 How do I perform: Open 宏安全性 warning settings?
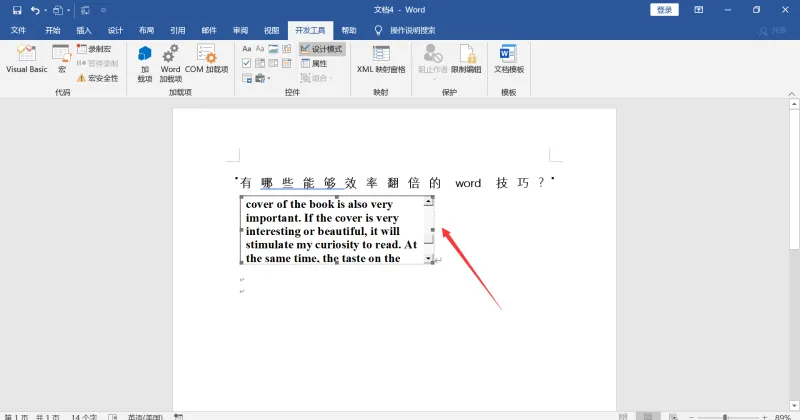point(97,78)
